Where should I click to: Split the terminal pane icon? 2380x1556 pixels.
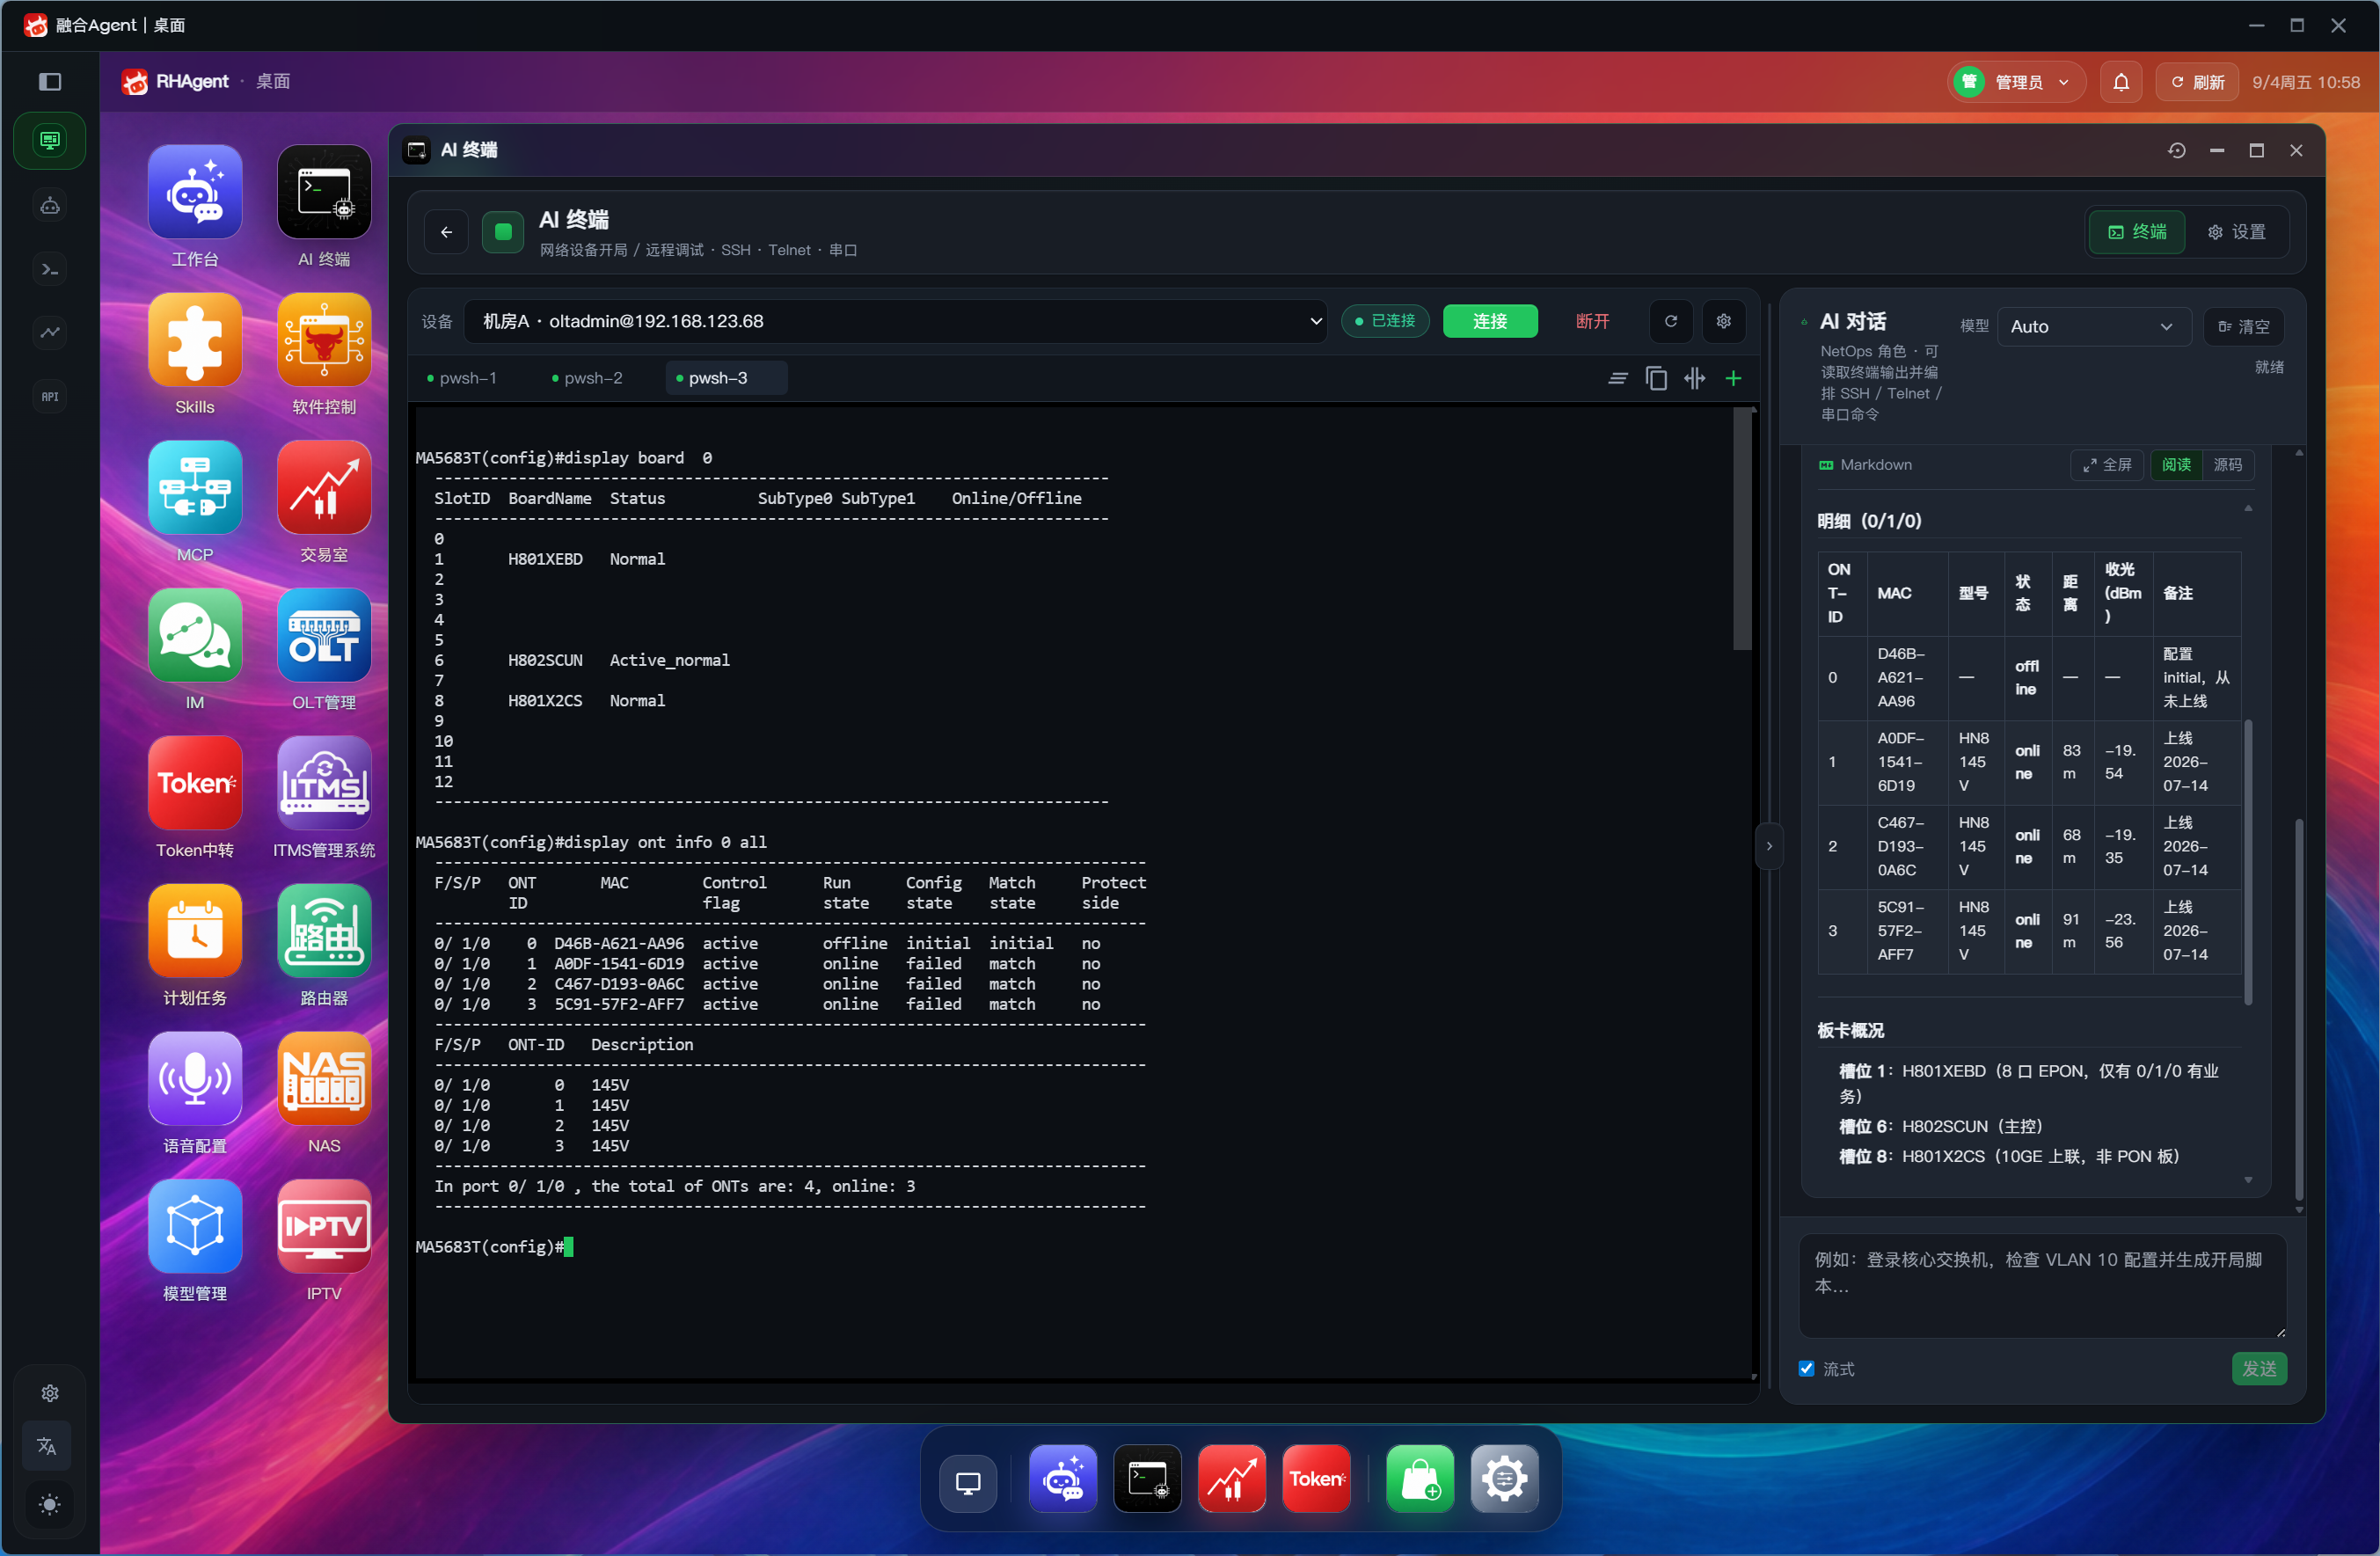click(x=1694, y=378)
